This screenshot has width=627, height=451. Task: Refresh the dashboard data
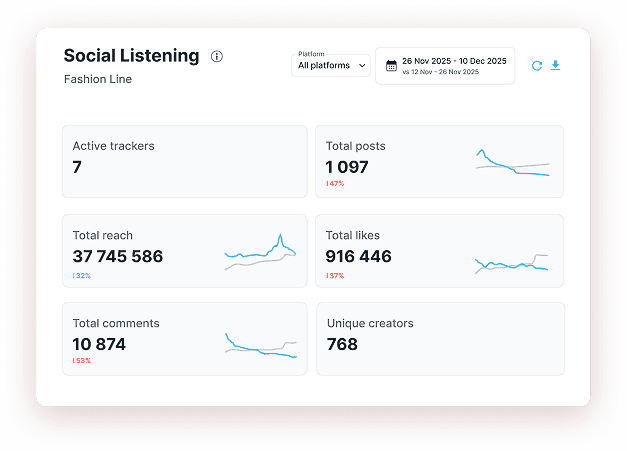(x=537, y=66)
